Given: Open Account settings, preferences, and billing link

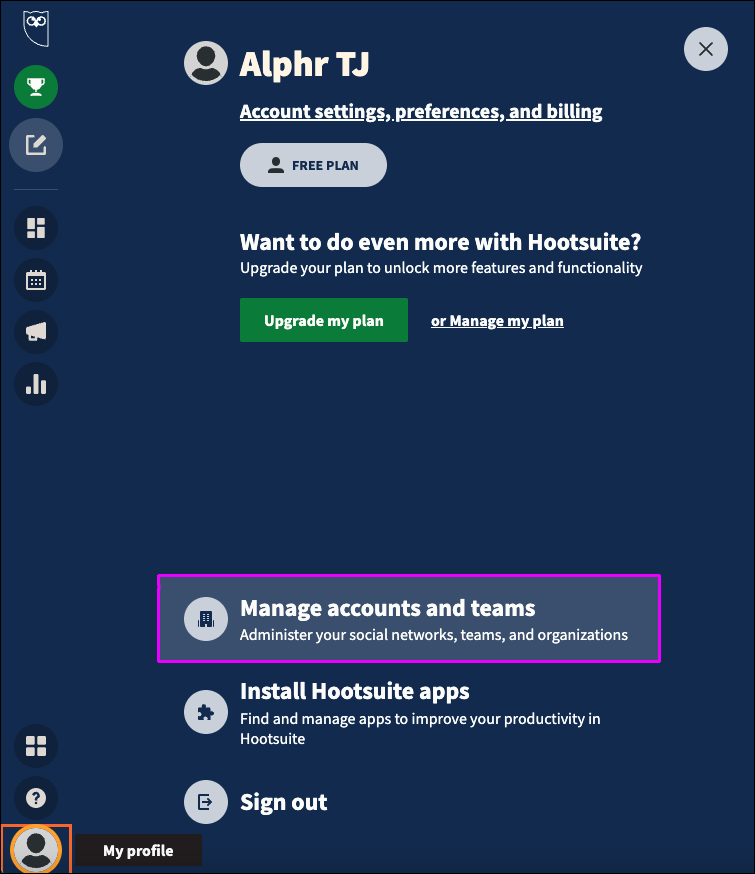Looking at the screenshot, I should point(421,112).
